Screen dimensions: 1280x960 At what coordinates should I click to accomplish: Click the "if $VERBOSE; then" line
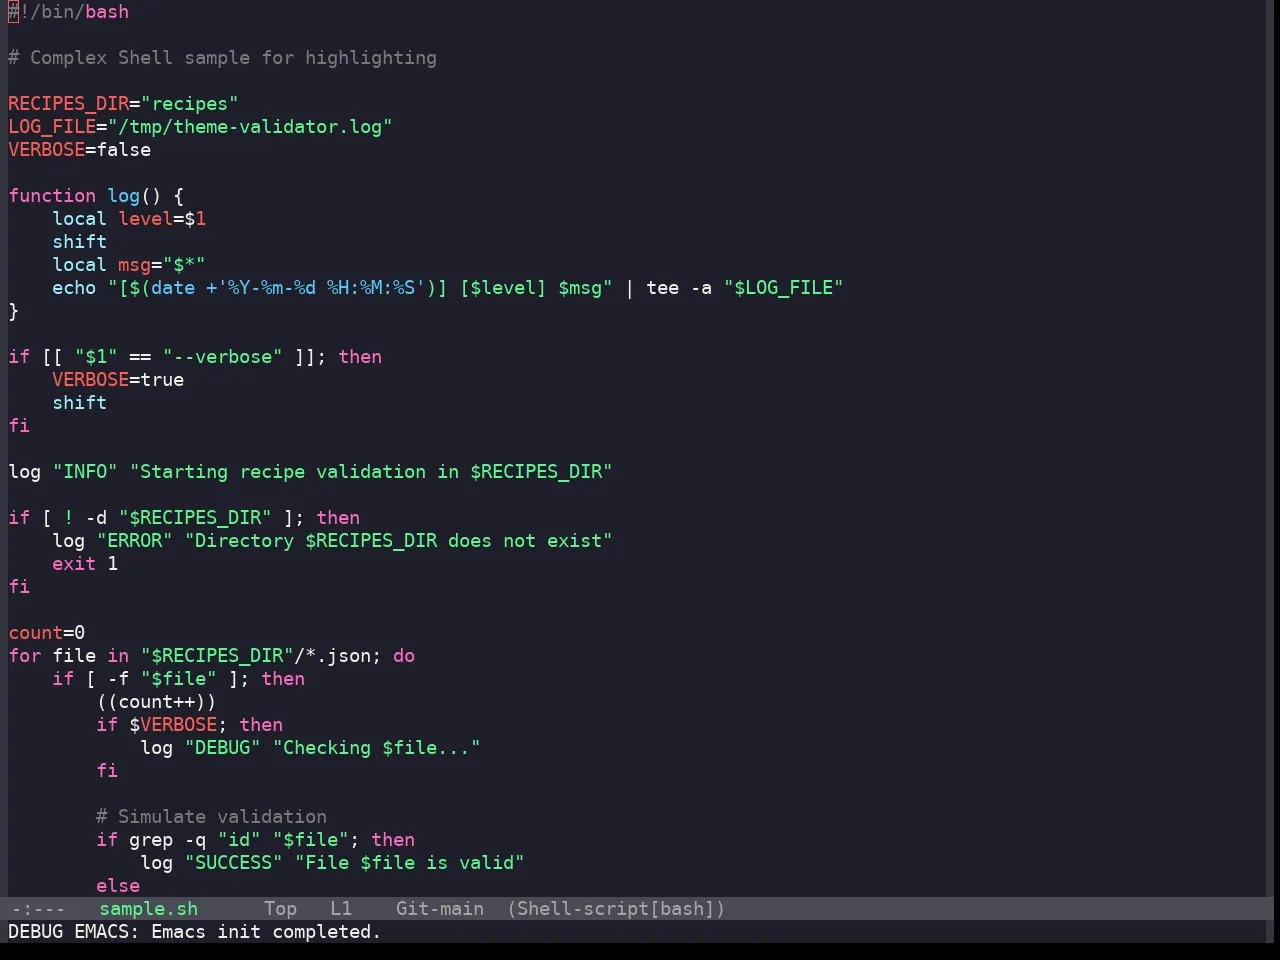click(x=190, y=725)
